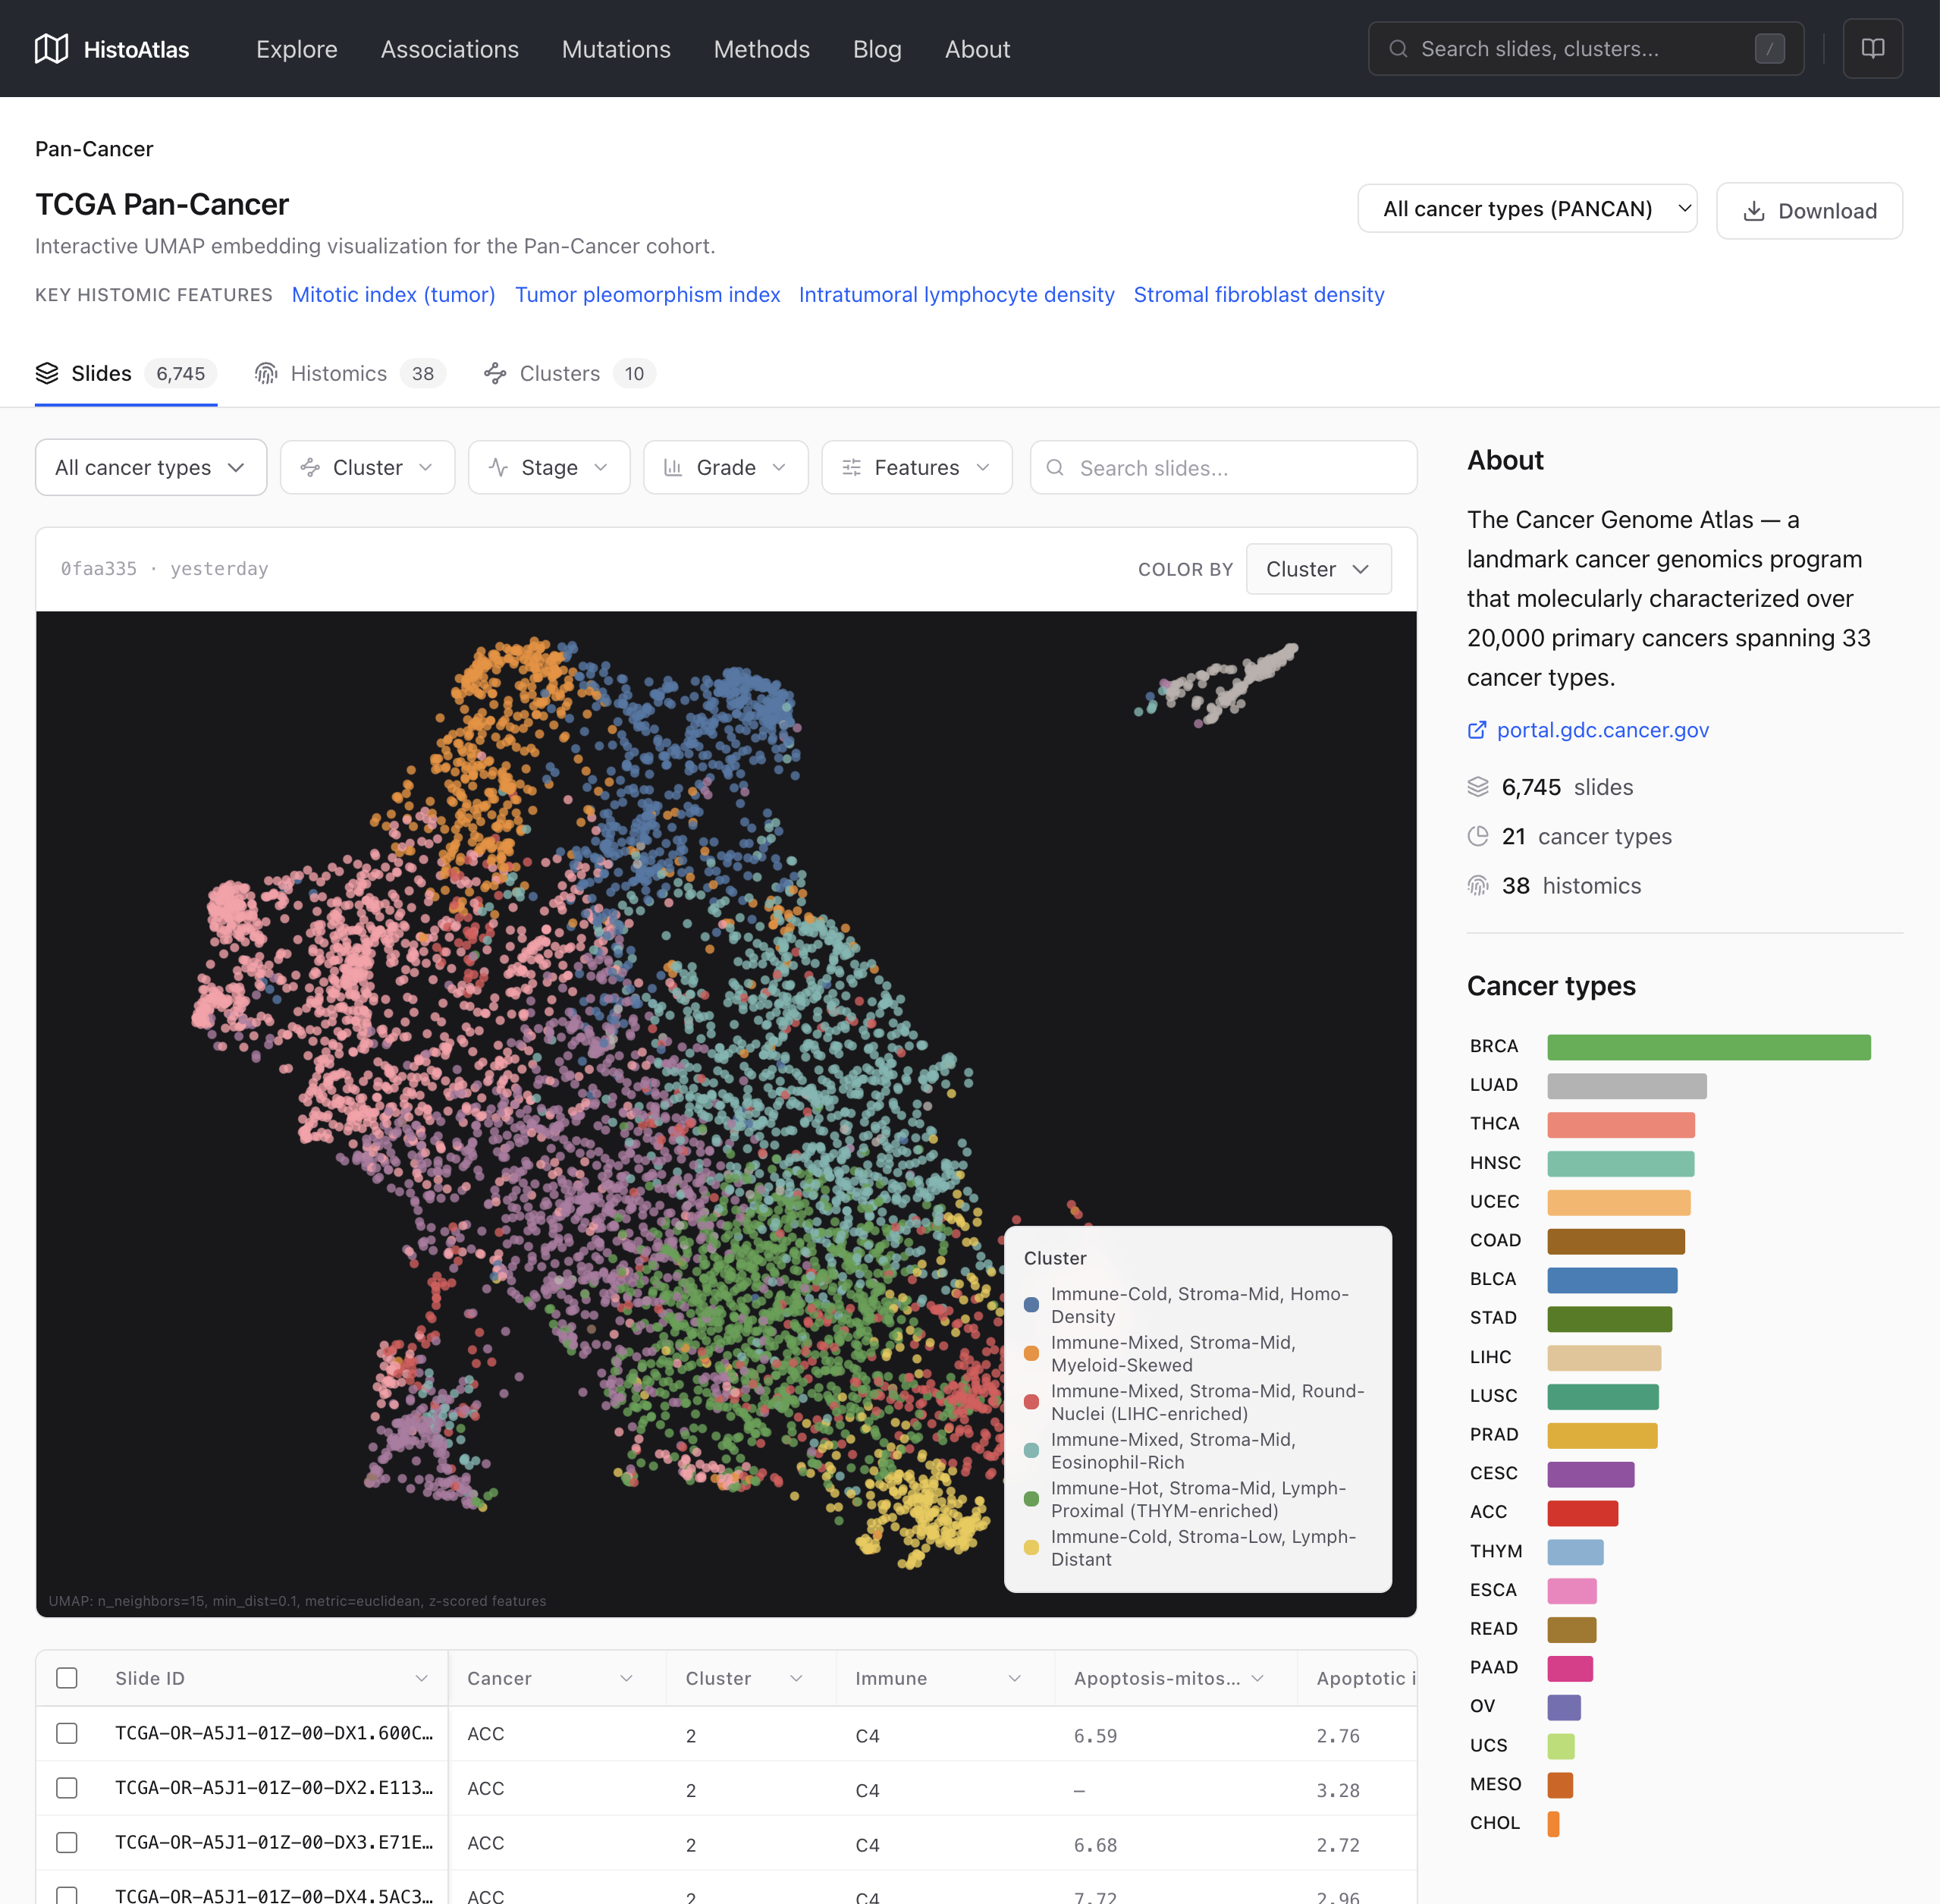Viewport: 1940px width, 1904px height.
Task: Open the documentation book icon
Action: [1872, 48]
